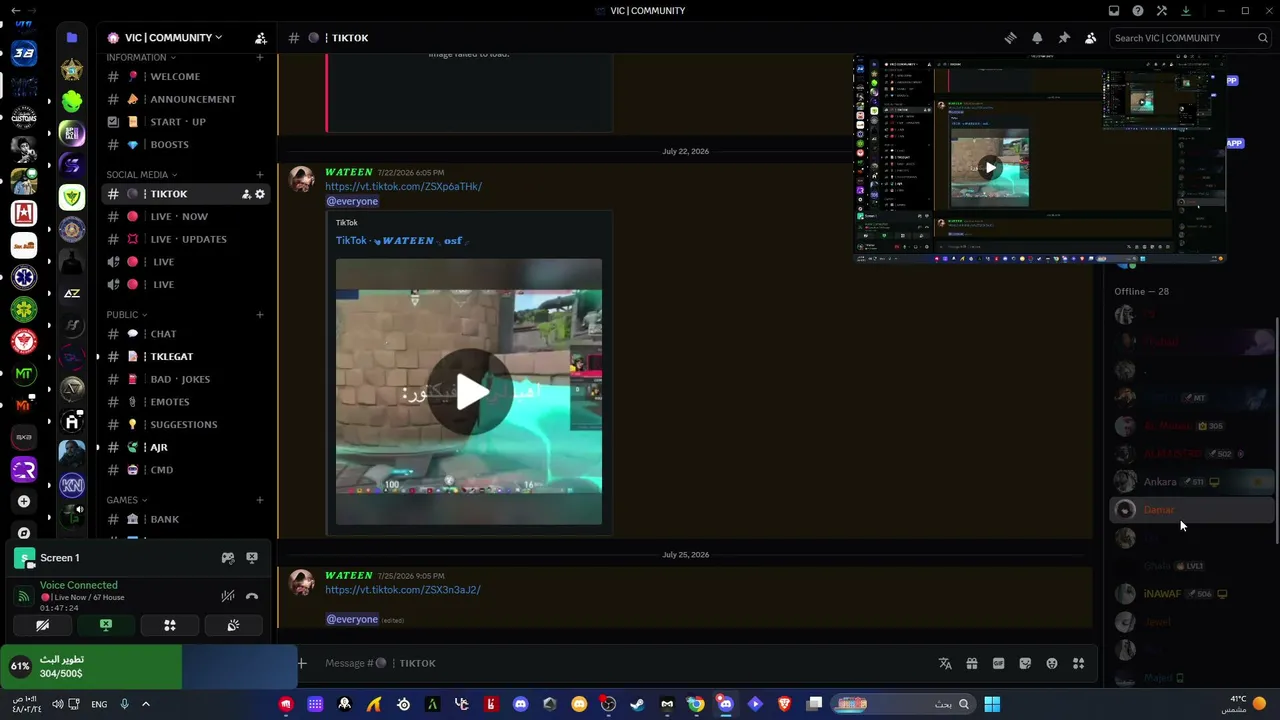Open the translate icon in message bar
Viewport: 1280px width, 720px height.
pos(945,663)
